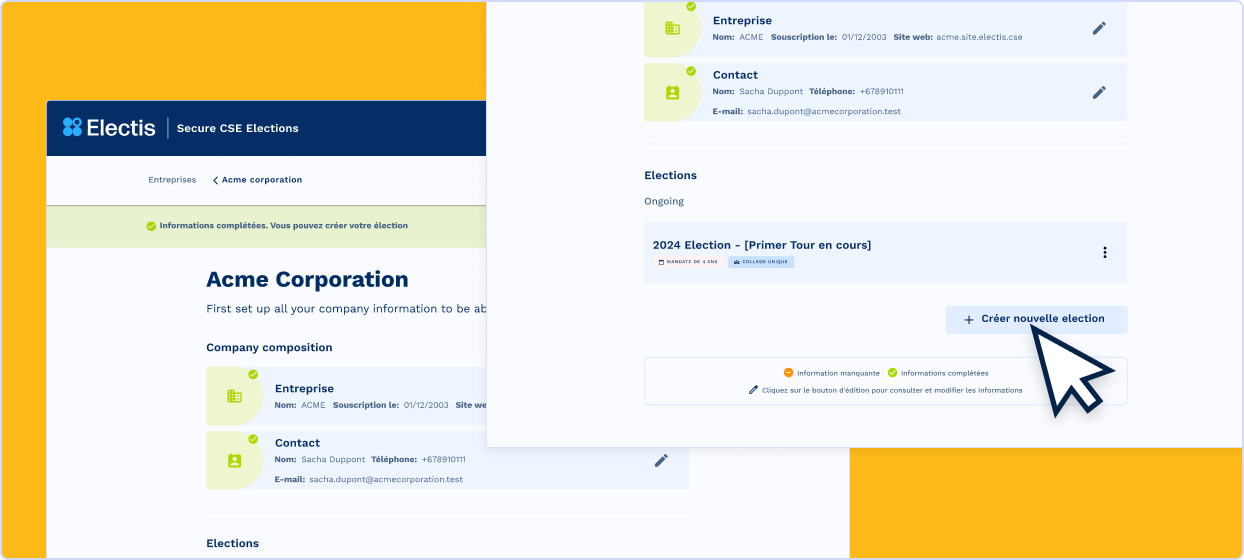Edit Contact card in front panel
The width and height of the screenshot is (1244, 560).
(x=1099, y=92)
